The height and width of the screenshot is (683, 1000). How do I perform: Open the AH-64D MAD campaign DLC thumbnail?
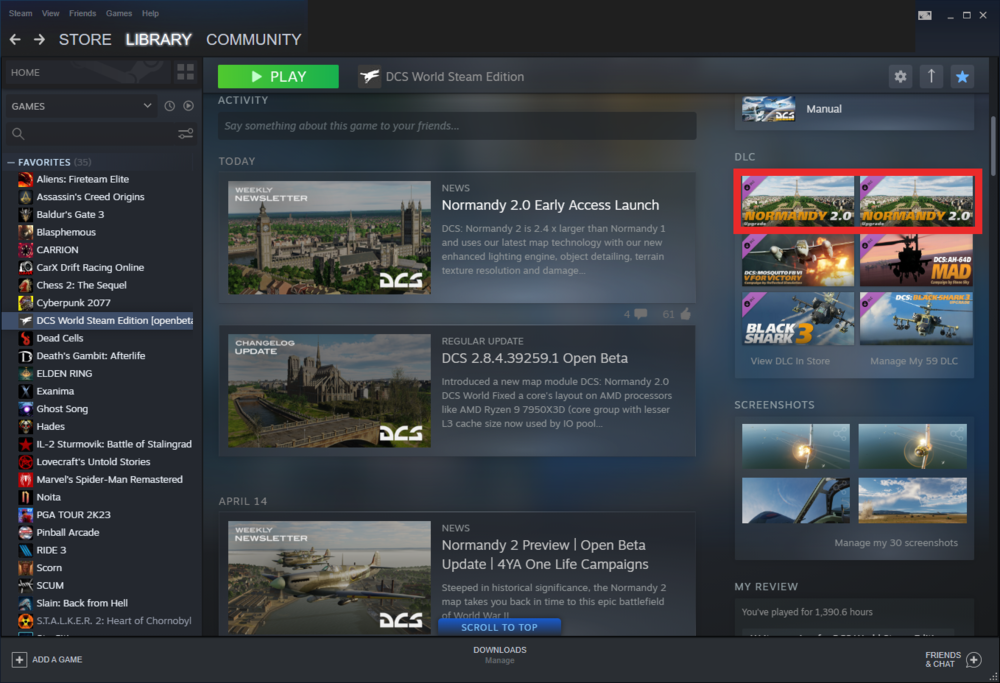click(916, 260)
